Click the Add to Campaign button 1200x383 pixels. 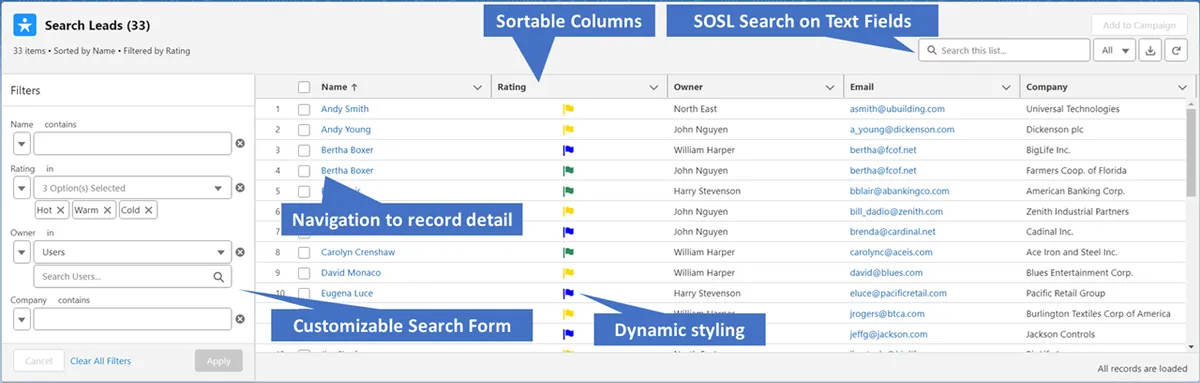pos(1140,26)
